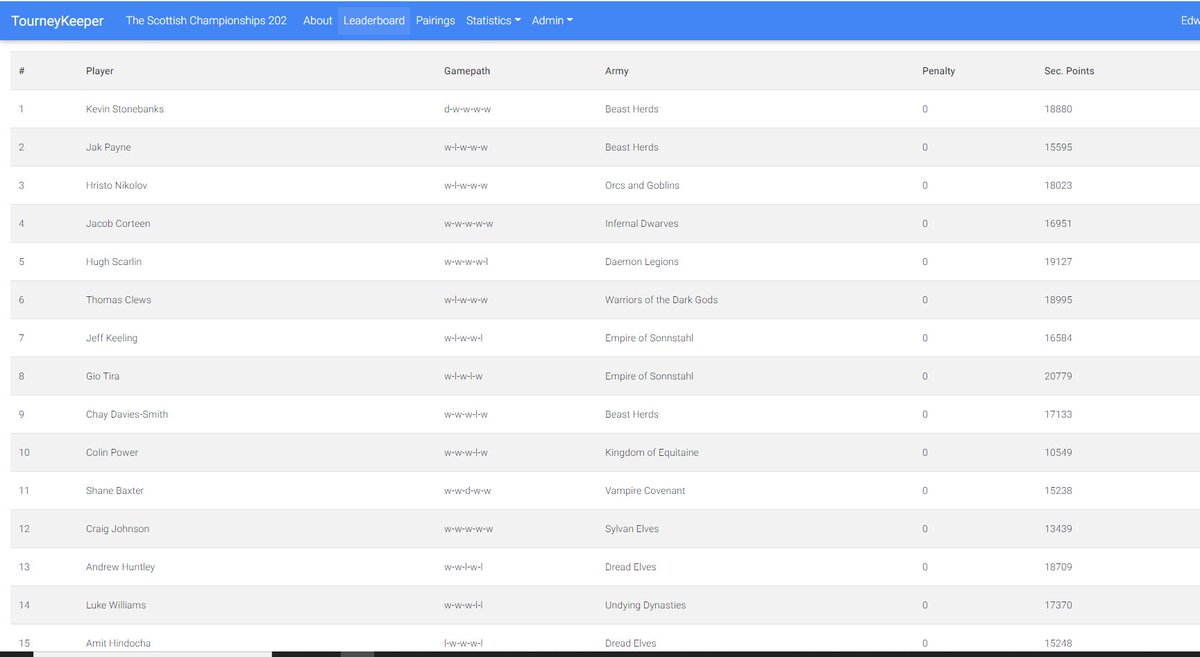Screen dimensions: 1200x657
Task: Click the Army column header
Action: [x=617, y=71]
